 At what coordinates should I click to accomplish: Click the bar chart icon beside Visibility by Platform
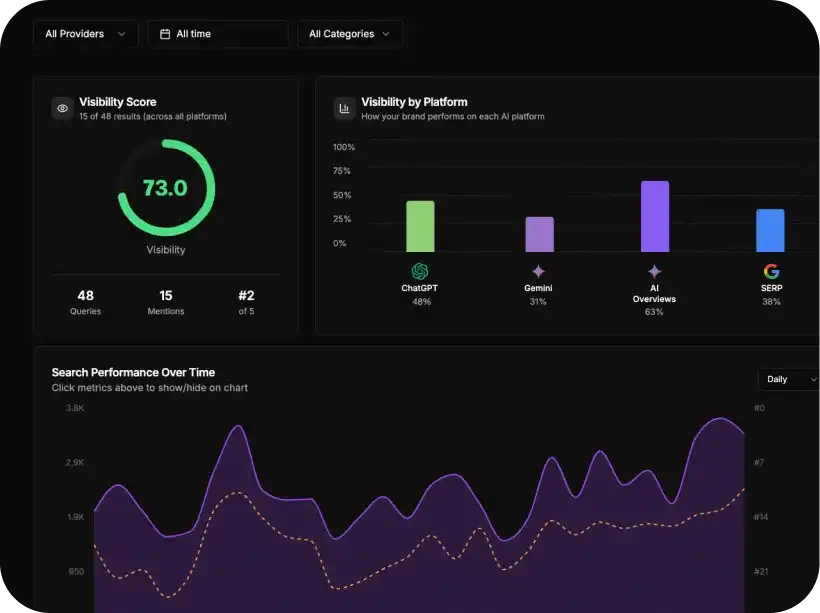click(344, 108)
